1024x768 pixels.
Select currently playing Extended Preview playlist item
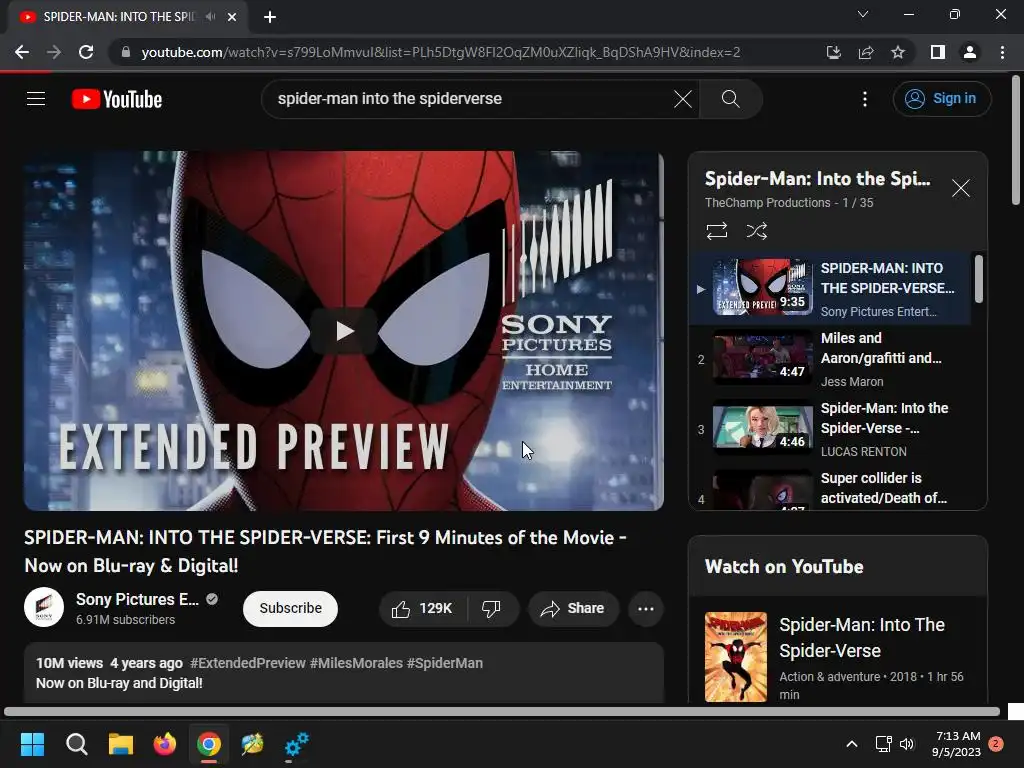(831, 289)
